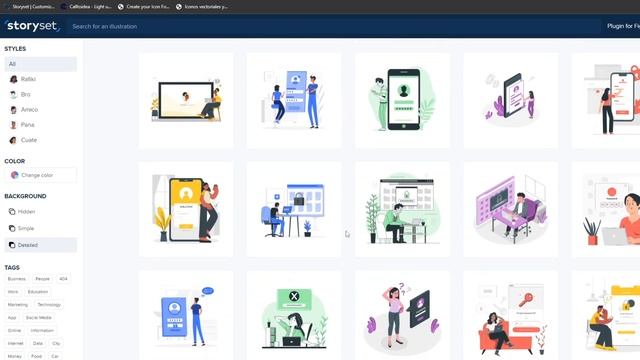
Task: Open the red key woman on couch illustration
Action: pyautogui.click(x=511, y=316)
